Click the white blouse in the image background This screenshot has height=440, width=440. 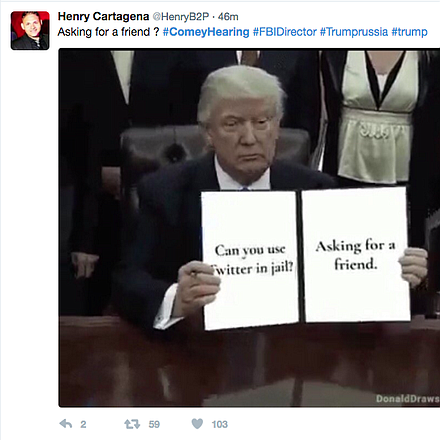378,117
